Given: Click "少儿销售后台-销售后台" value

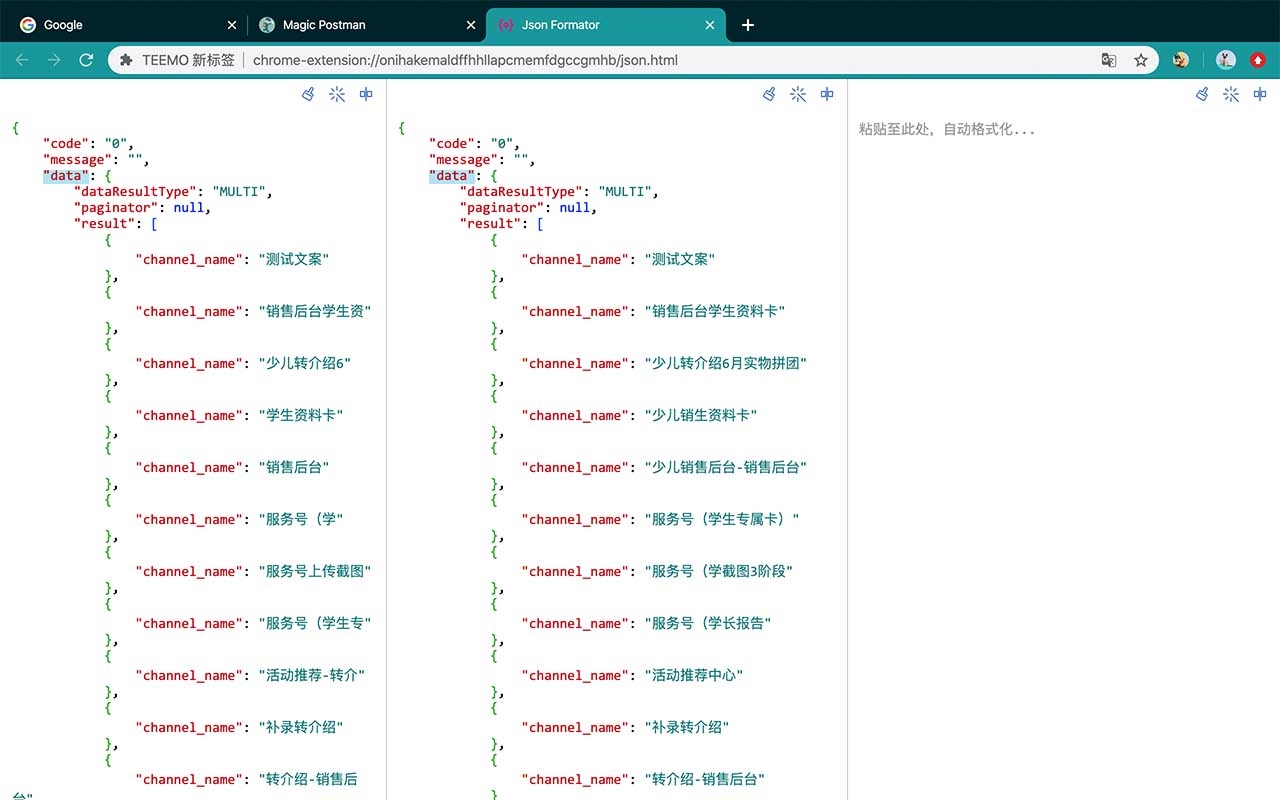Looking at the screenshot, I should click(725, 468).
